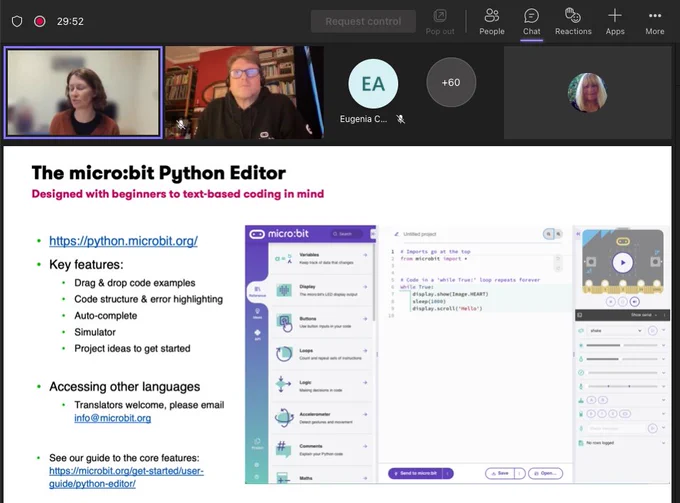The height and width of the screenshot is (503, 680).
Task: Click the Send to micro:bit button
Action: tap(417, 473)
